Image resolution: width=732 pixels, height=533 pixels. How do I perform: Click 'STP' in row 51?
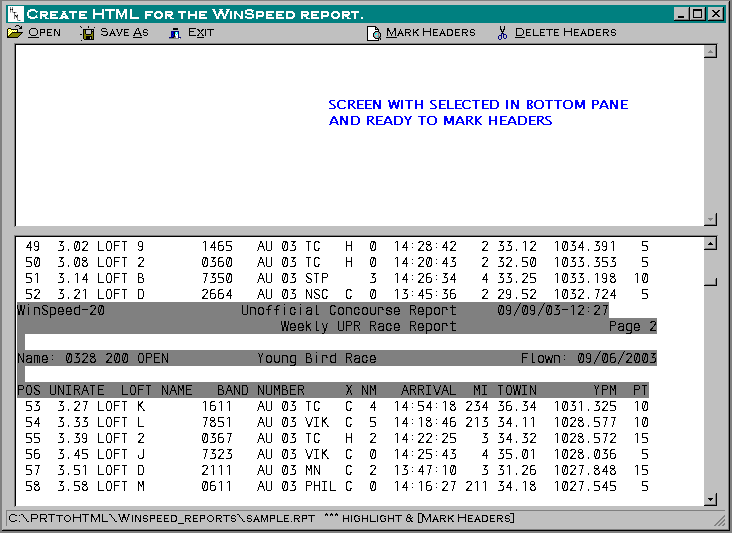coord(317,278)
